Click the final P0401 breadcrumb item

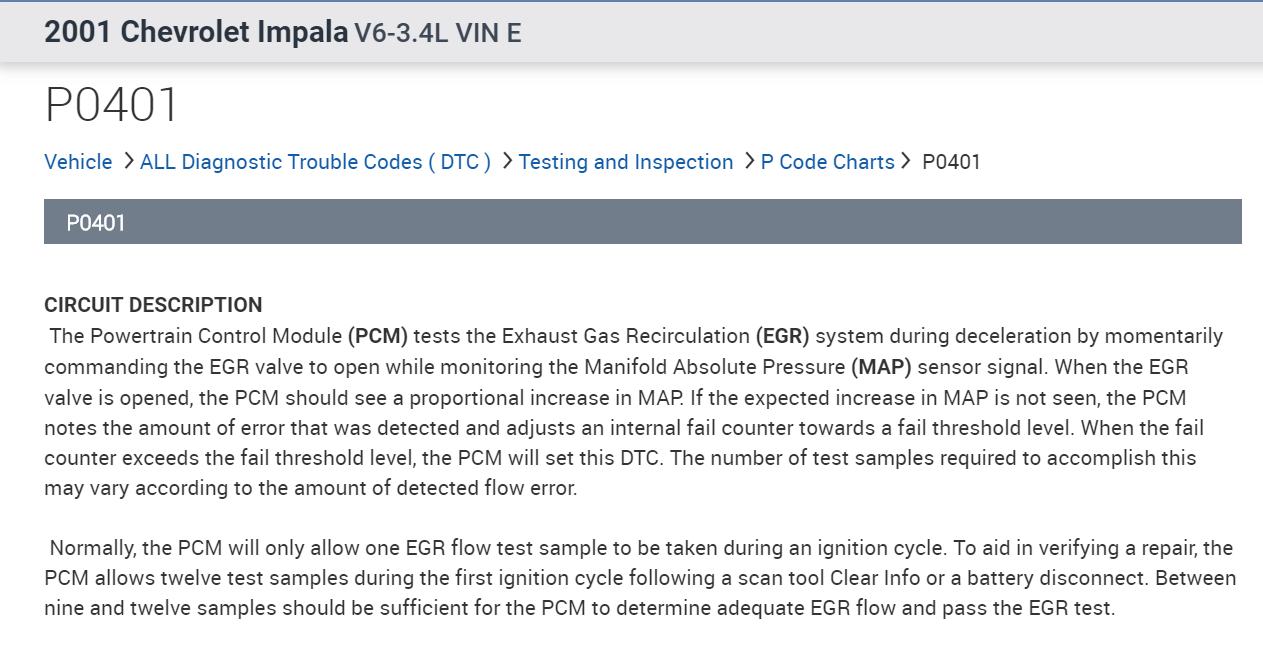pyautogui.click(x=951, y=162)
